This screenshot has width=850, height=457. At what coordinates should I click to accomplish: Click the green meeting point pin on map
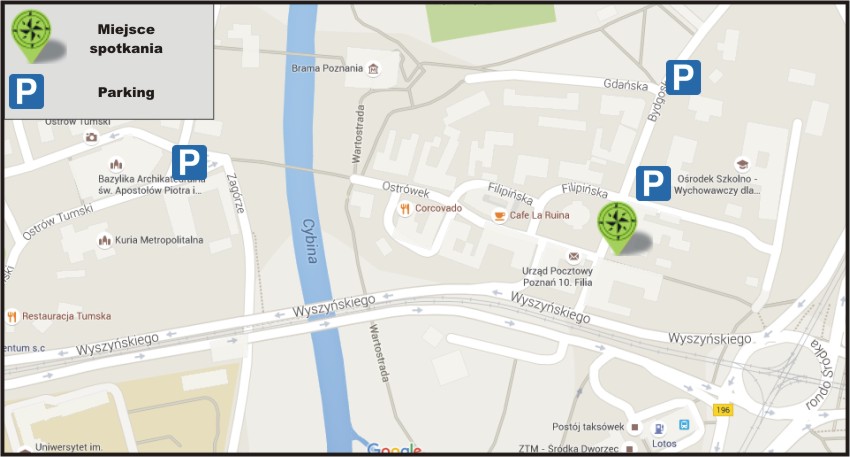tap(617, 227)
